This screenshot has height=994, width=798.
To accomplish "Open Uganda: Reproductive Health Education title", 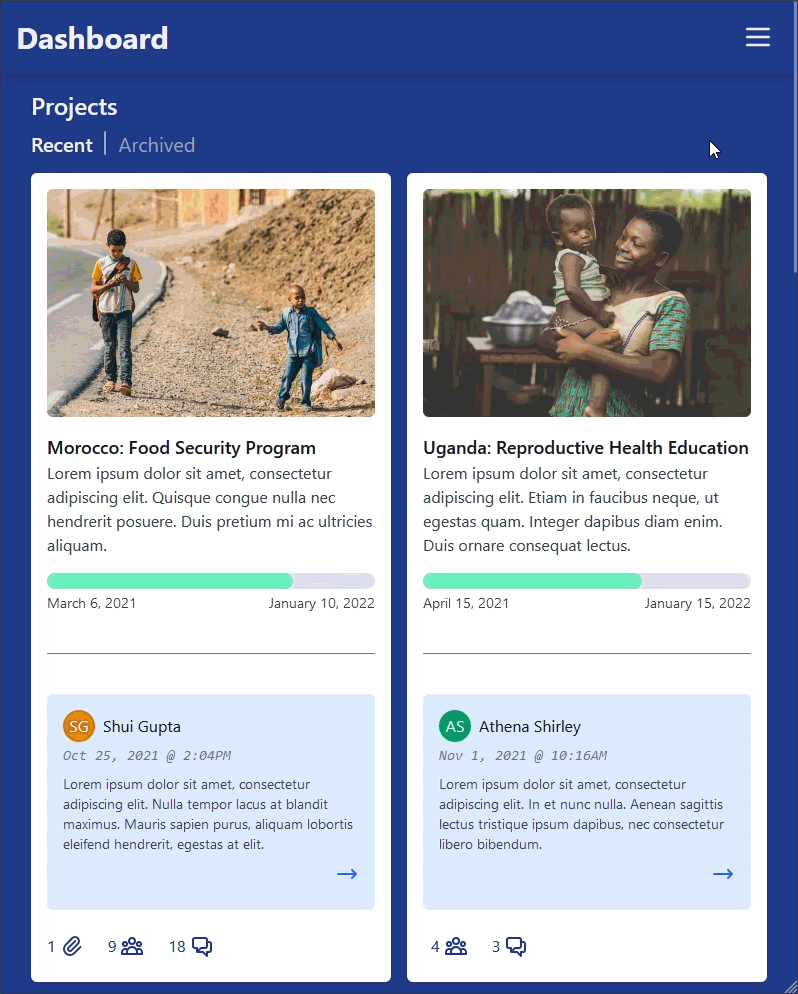I will click(586, 448).
